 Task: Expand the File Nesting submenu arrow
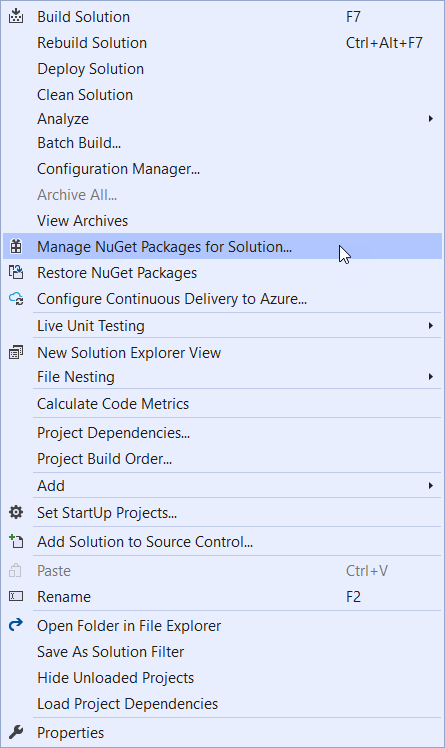click(430, 376)
